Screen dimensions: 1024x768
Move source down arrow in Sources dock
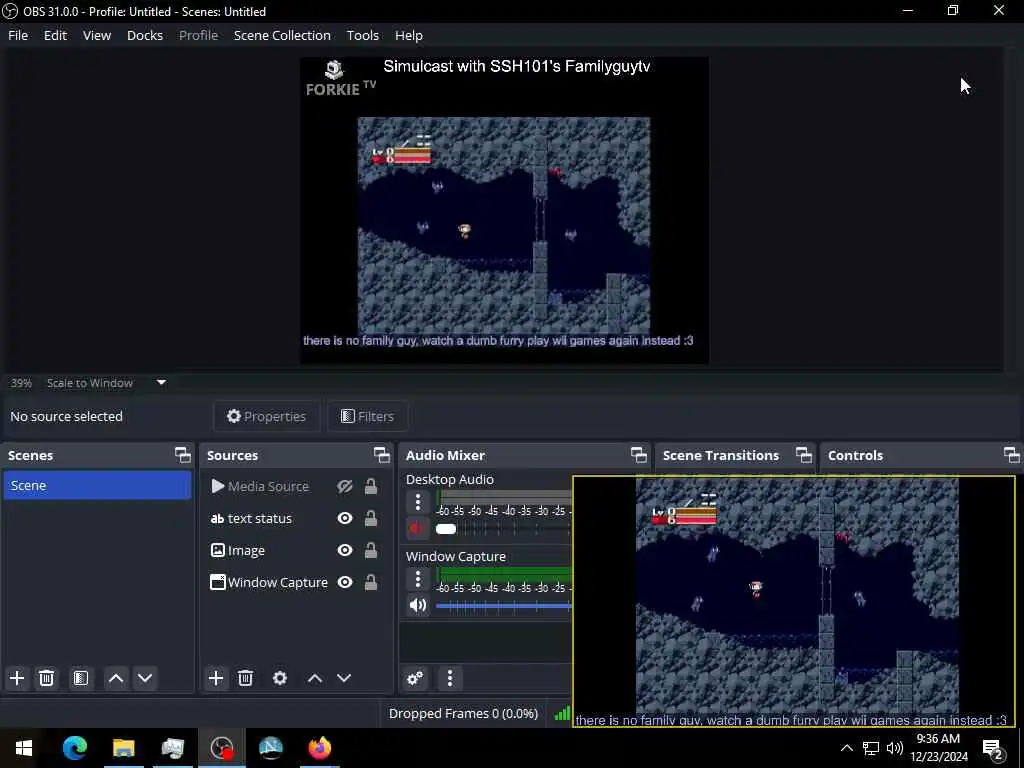[x=344, y=678]
